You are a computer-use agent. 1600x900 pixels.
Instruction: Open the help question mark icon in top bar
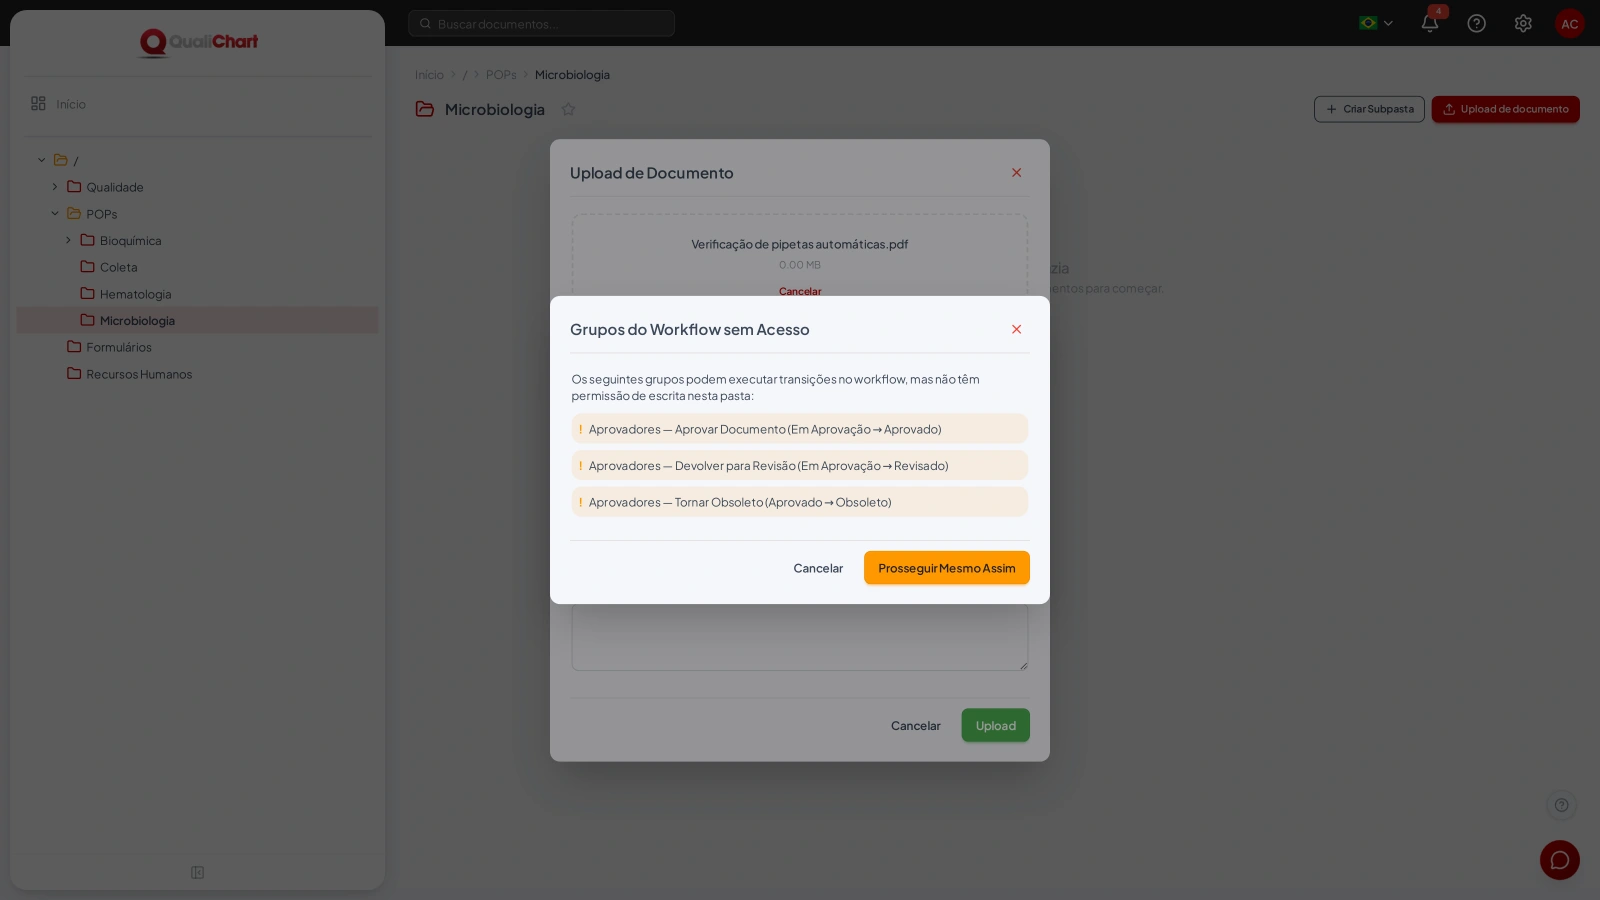[x=1476, y=23]
